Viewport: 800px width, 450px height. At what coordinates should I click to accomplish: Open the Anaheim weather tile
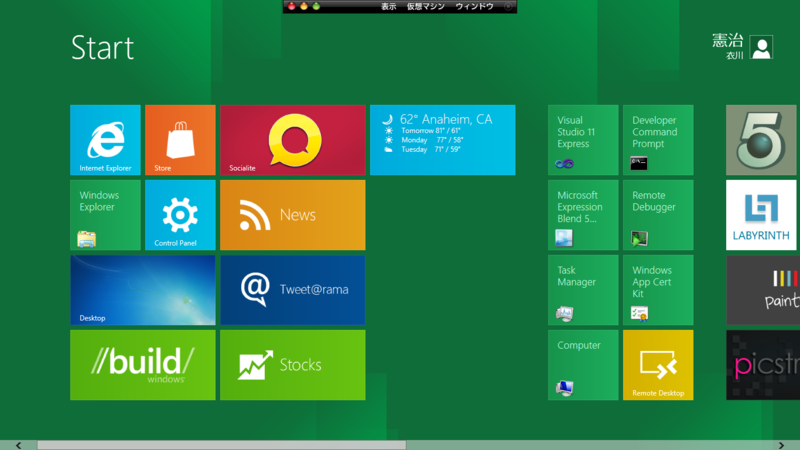click(x=442, y=140)
